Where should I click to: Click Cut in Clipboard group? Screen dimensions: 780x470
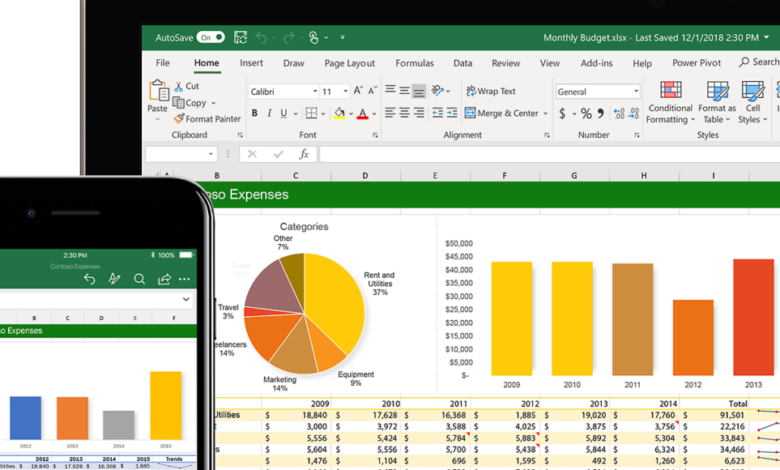187,86
